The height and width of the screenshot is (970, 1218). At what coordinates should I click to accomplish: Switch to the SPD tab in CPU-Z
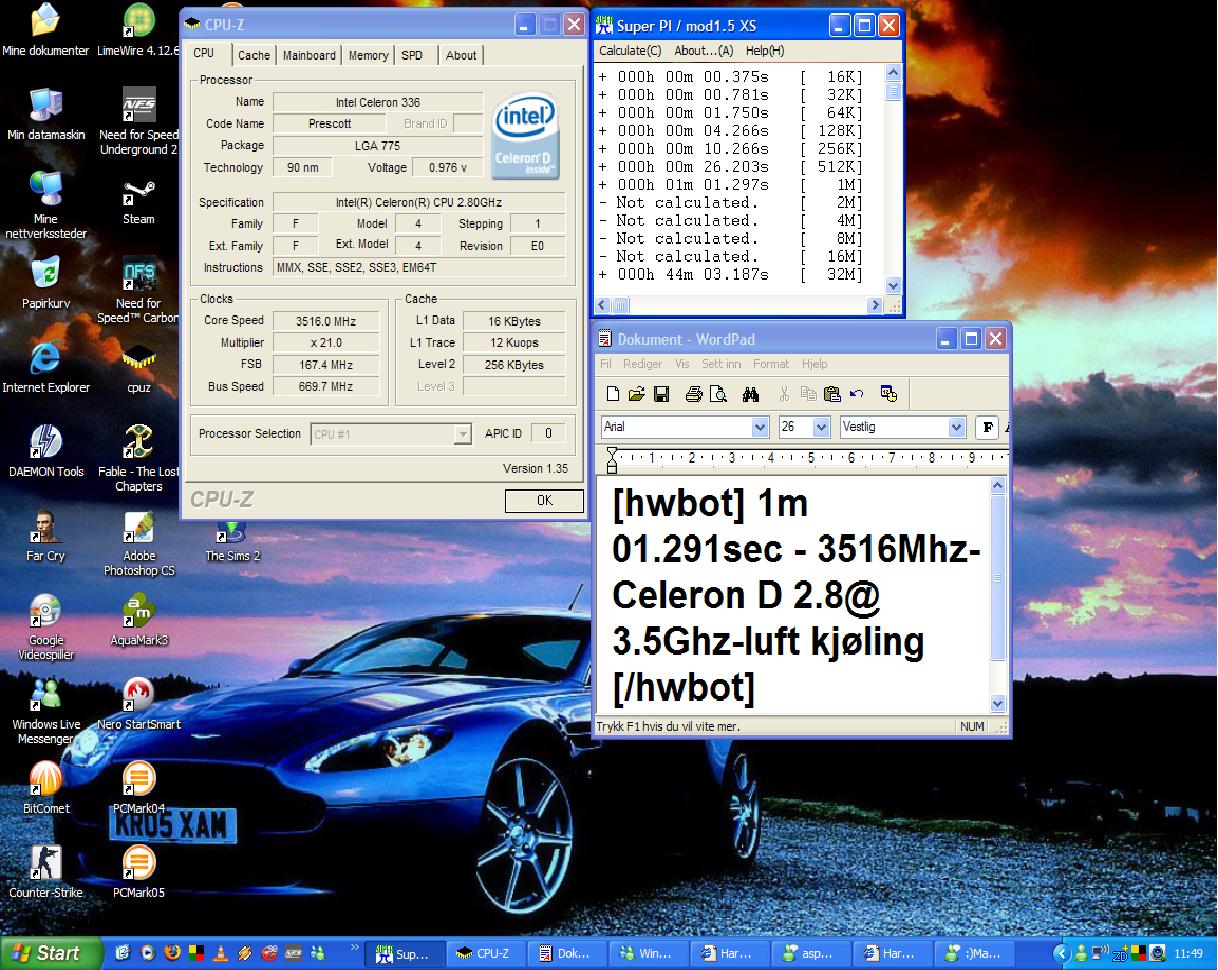click(412, 56)
